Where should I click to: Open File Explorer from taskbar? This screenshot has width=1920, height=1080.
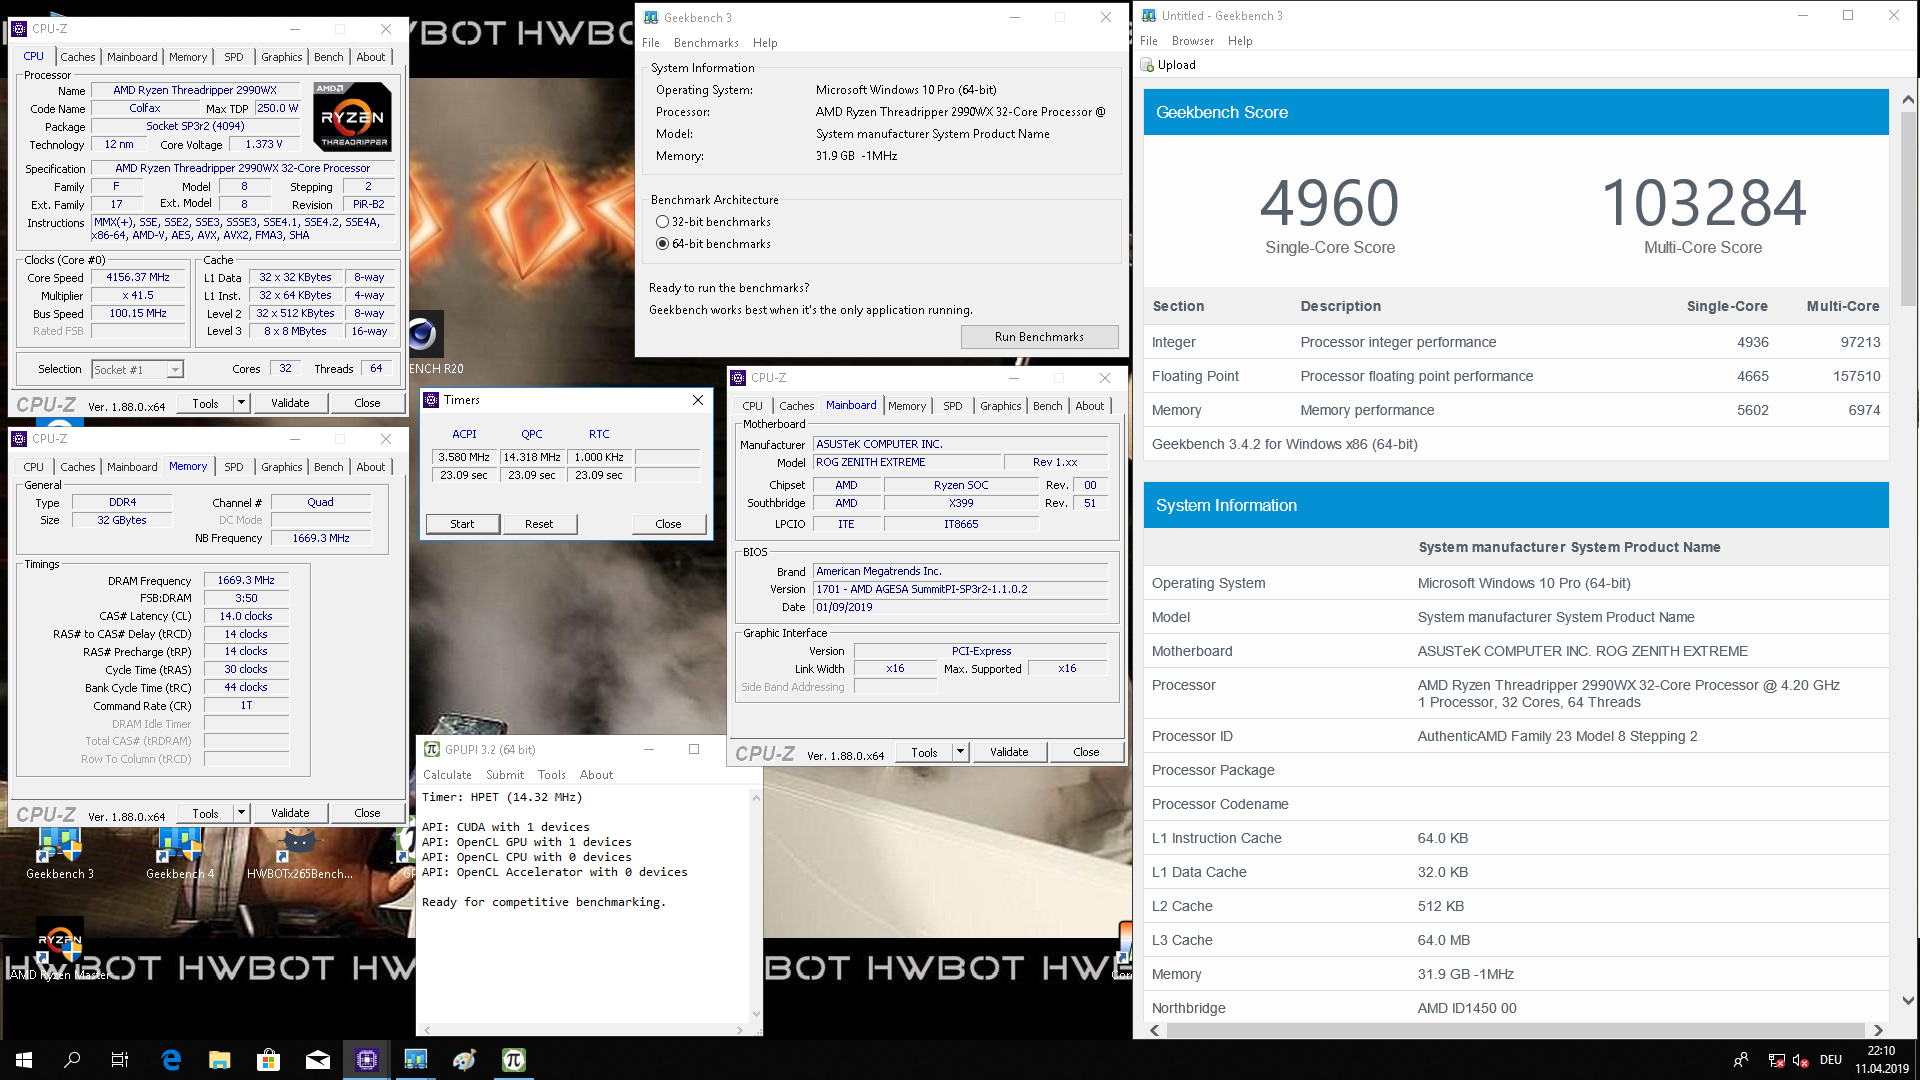click(x=220, y=1060)
